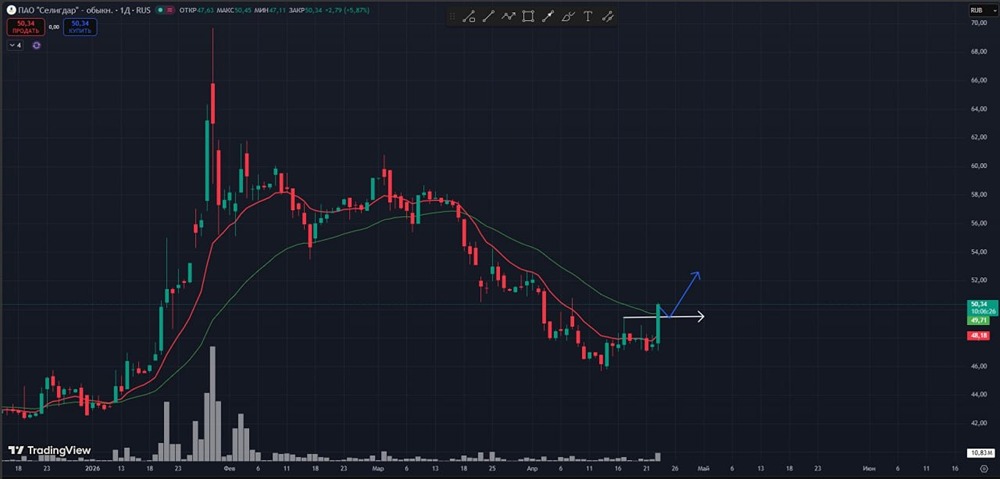Open symbol search via ПАО "Селигдар" title
The image size is (1000, 479).
[85, 10]
